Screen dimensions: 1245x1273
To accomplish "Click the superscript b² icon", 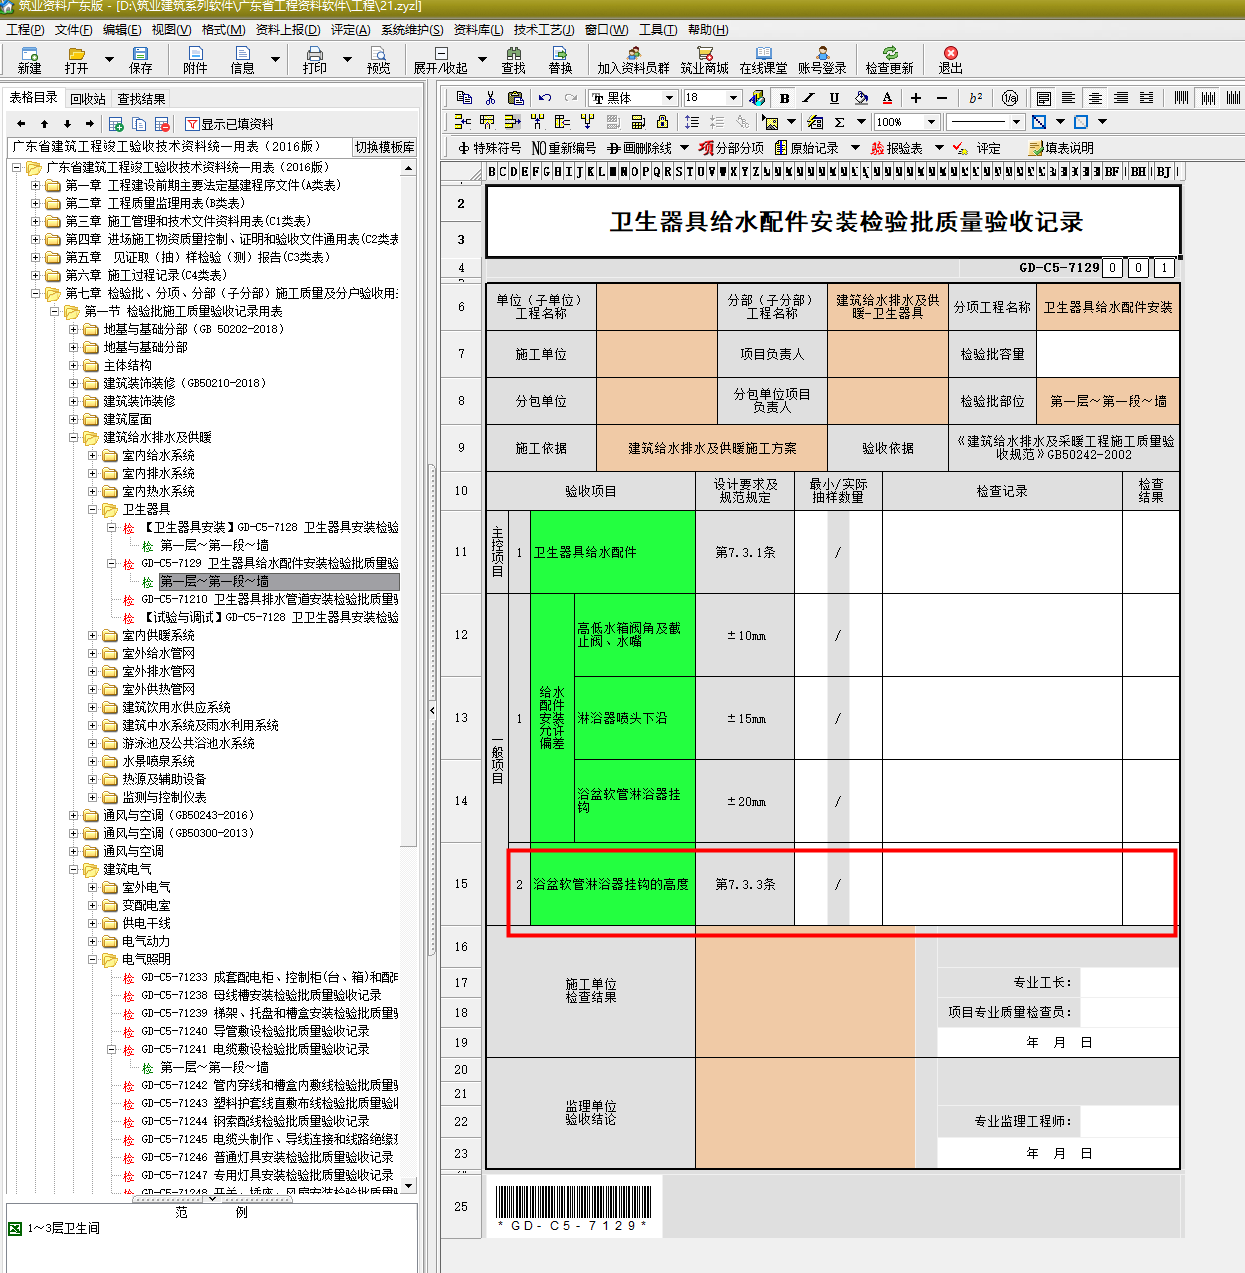I will [975, 97].
